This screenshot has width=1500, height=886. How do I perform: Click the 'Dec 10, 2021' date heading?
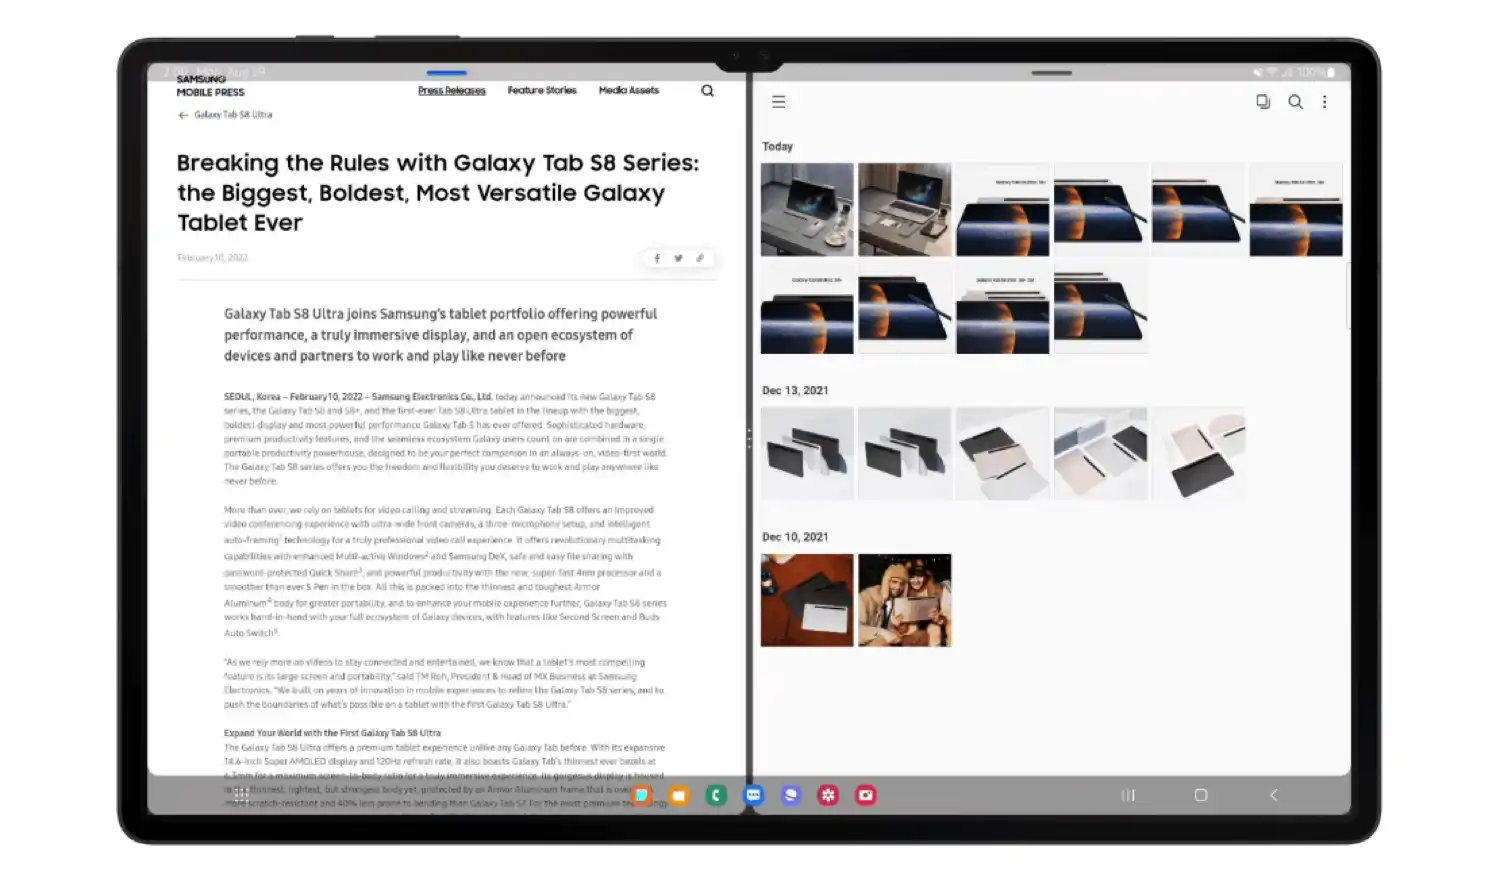pos(795,537)
